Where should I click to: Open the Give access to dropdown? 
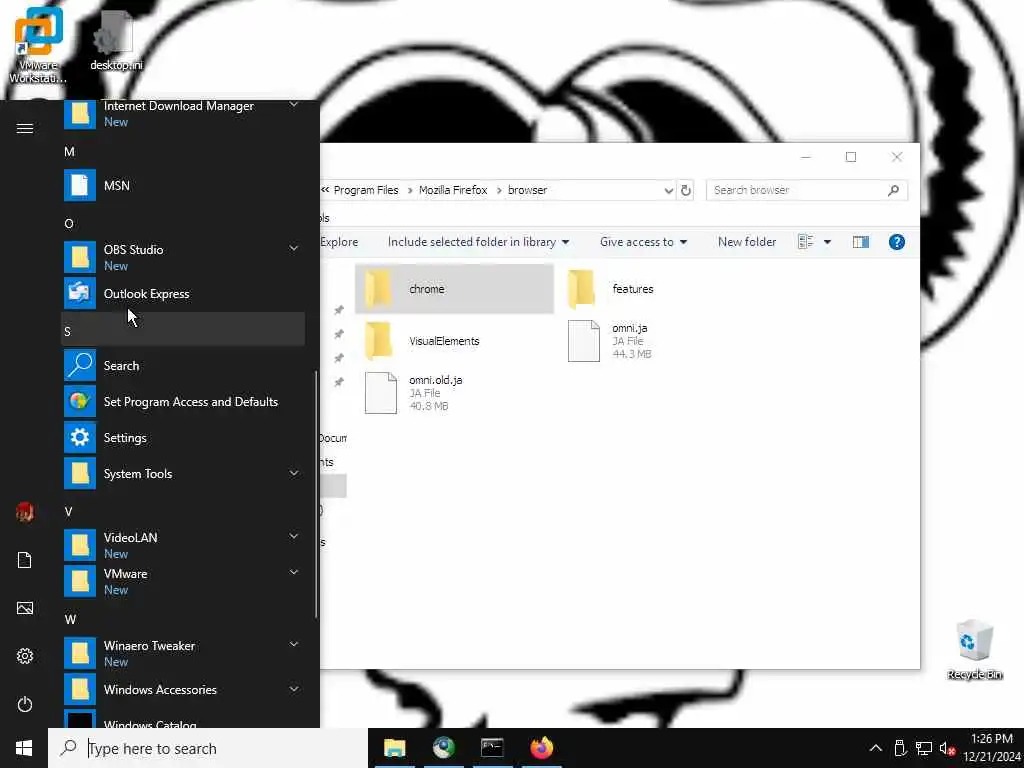tap(643, 242)
